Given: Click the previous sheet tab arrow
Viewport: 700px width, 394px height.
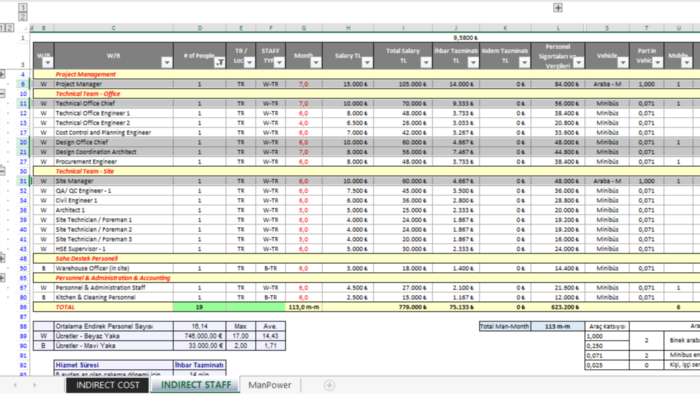Looking at the screenshot, I should coord(15,385).
